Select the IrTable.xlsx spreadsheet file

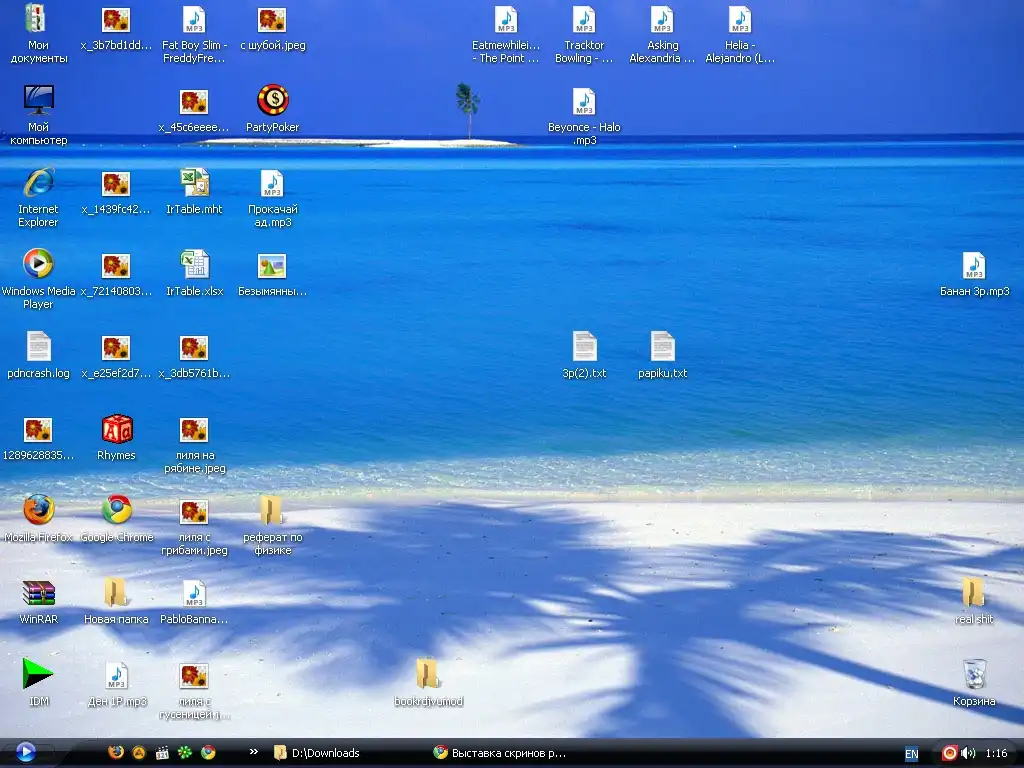pyautogui.click(x=194, y=265)
